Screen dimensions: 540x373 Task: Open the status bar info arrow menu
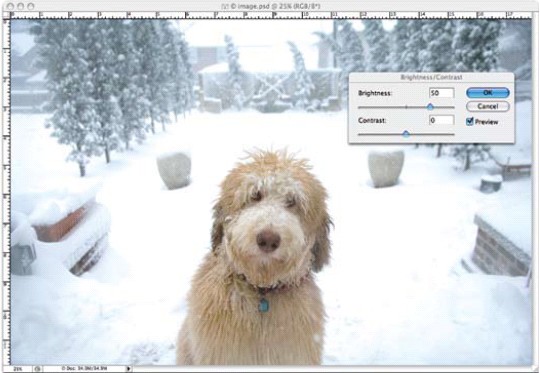[128, 369]
